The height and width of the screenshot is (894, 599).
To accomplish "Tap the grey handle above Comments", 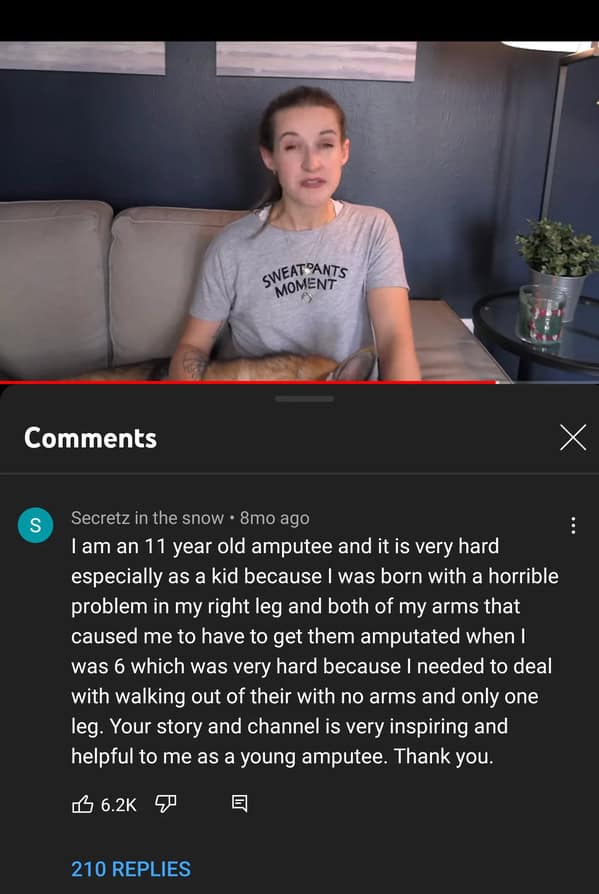I will [304, 399].
